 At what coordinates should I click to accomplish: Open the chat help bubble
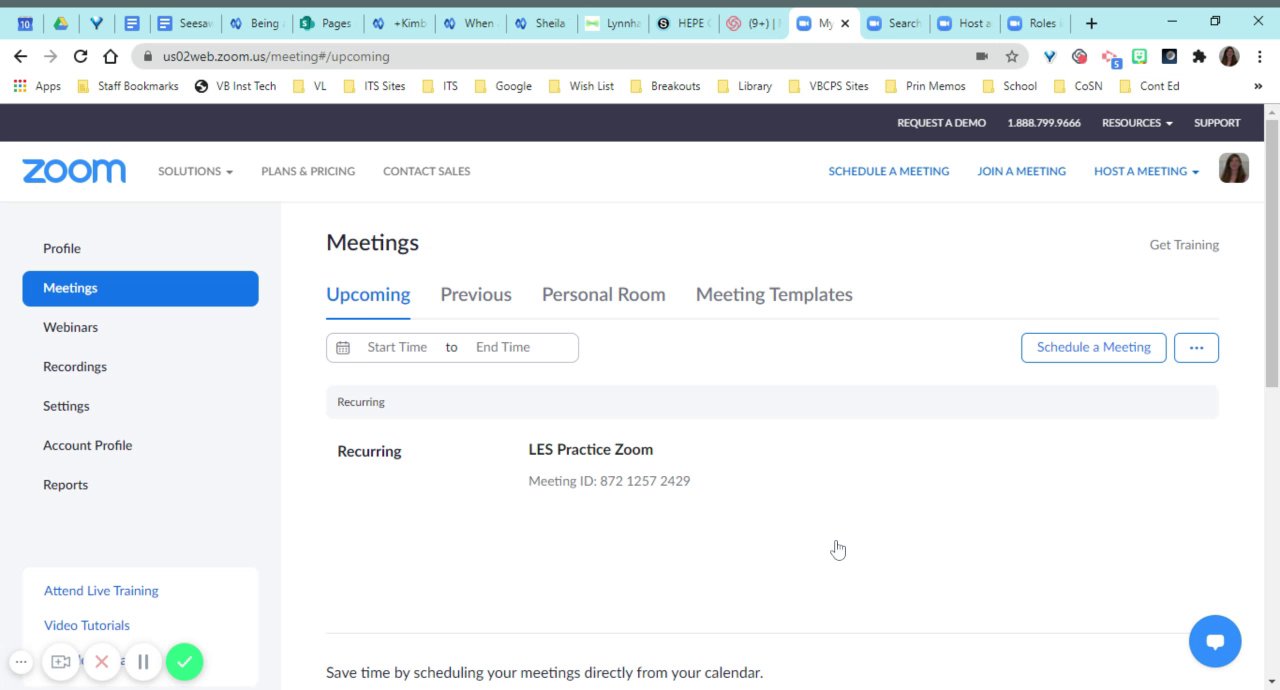click(x=1215, y=641)
